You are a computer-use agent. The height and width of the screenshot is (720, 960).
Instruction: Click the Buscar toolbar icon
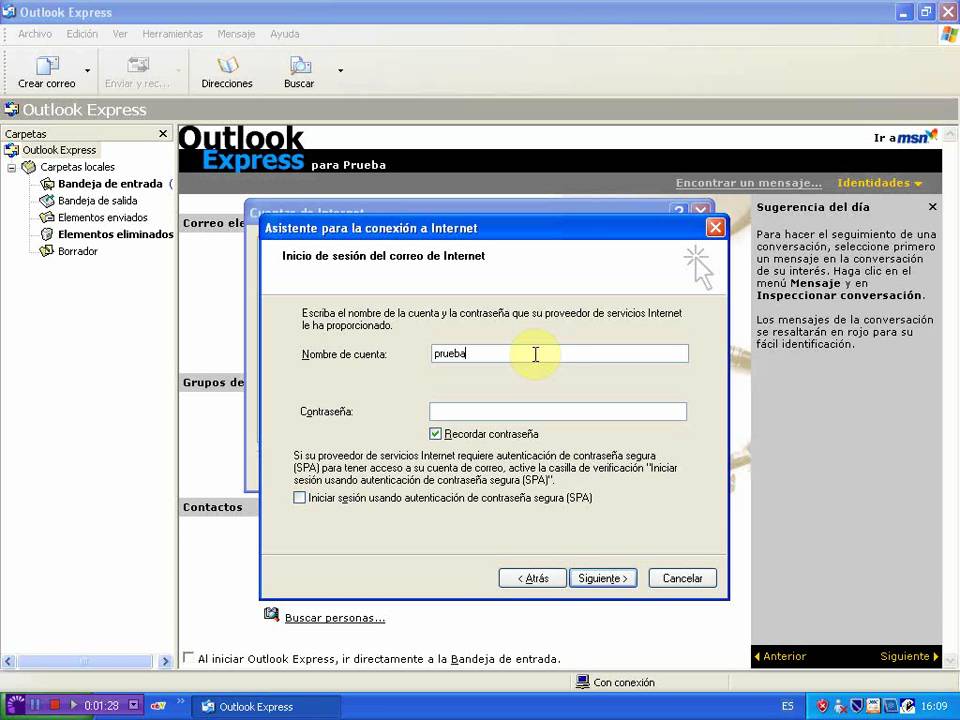pos(300,65)
